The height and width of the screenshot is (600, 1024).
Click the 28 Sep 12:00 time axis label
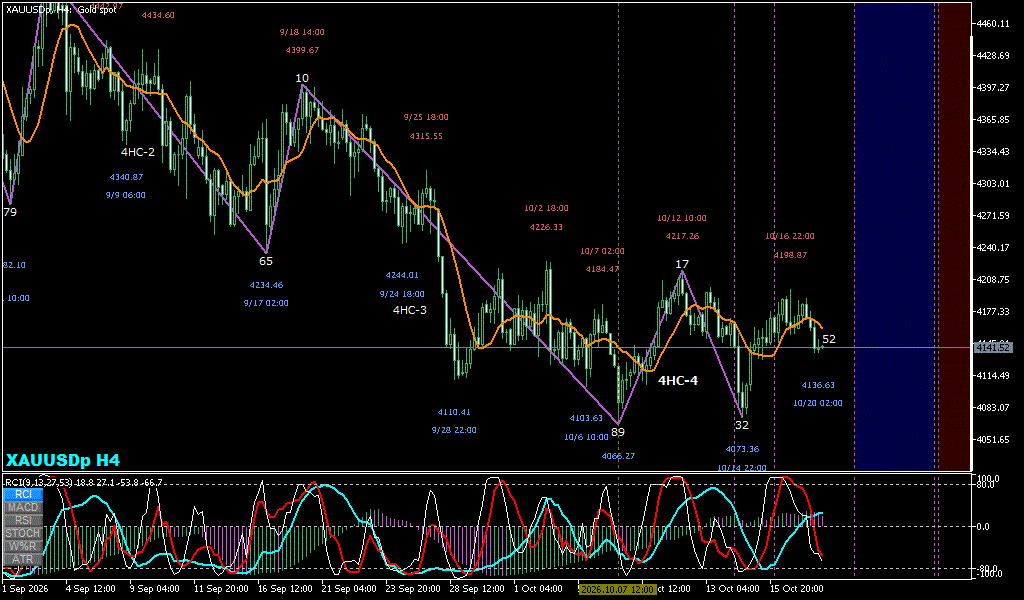point(478,589)
